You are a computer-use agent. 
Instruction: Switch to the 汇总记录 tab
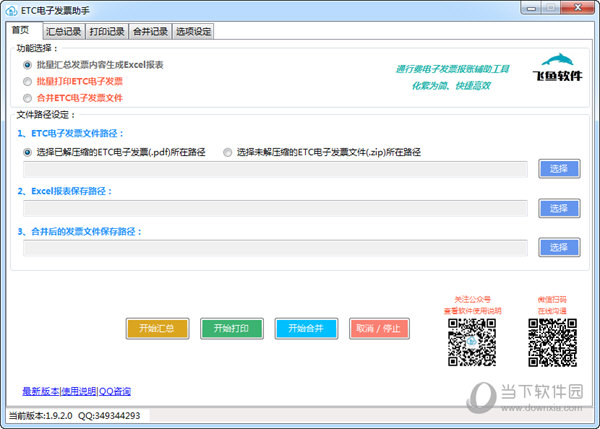pos(62,31)
